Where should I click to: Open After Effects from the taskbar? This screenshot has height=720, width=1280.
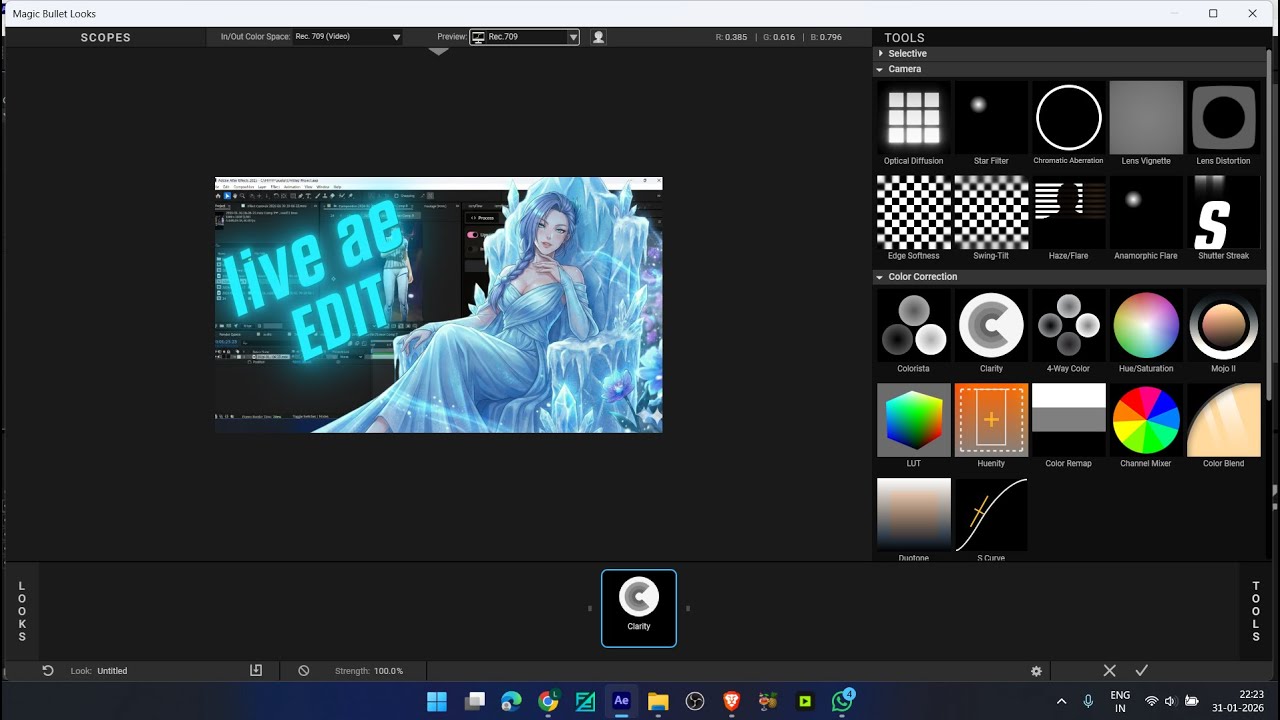[x=621, y=702]
